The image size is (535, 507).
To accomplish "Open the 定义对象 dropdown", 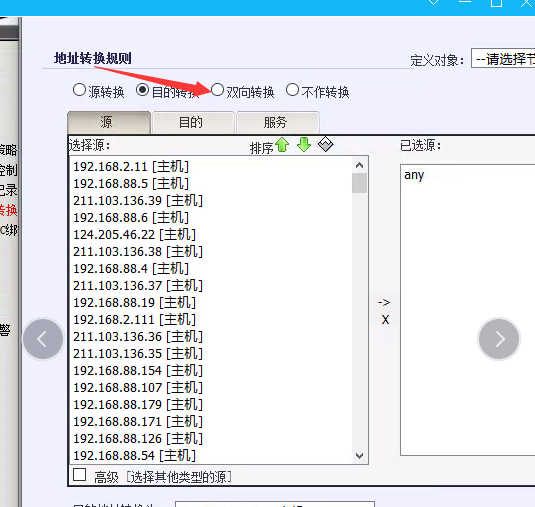I will [503, 58].
